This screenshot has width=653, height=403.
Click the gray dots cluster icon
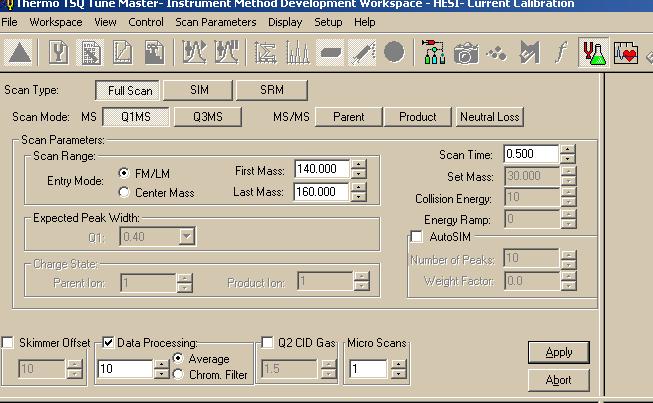coord(497,53)
